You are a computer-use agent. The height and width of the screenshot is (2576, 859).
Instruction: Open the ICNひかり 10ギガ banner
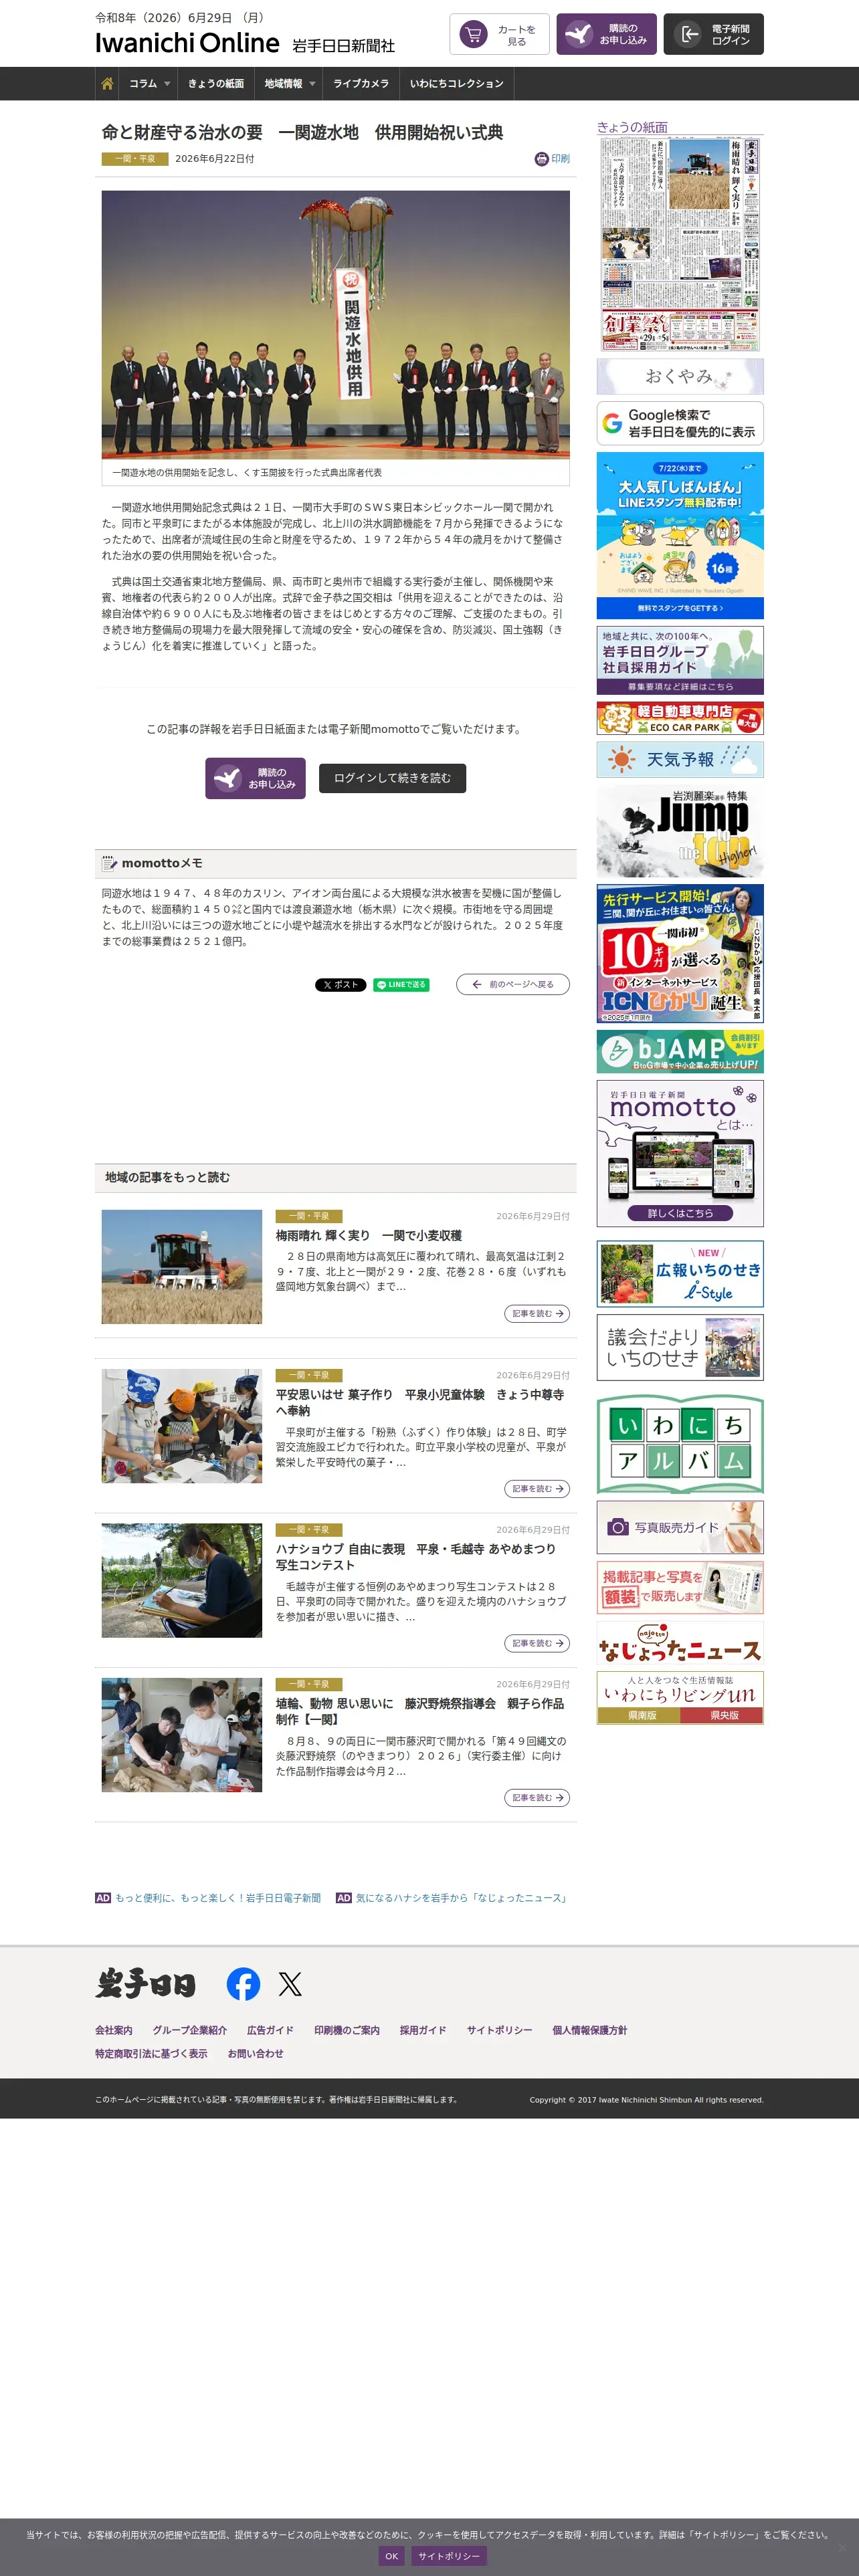pos(680,953)
